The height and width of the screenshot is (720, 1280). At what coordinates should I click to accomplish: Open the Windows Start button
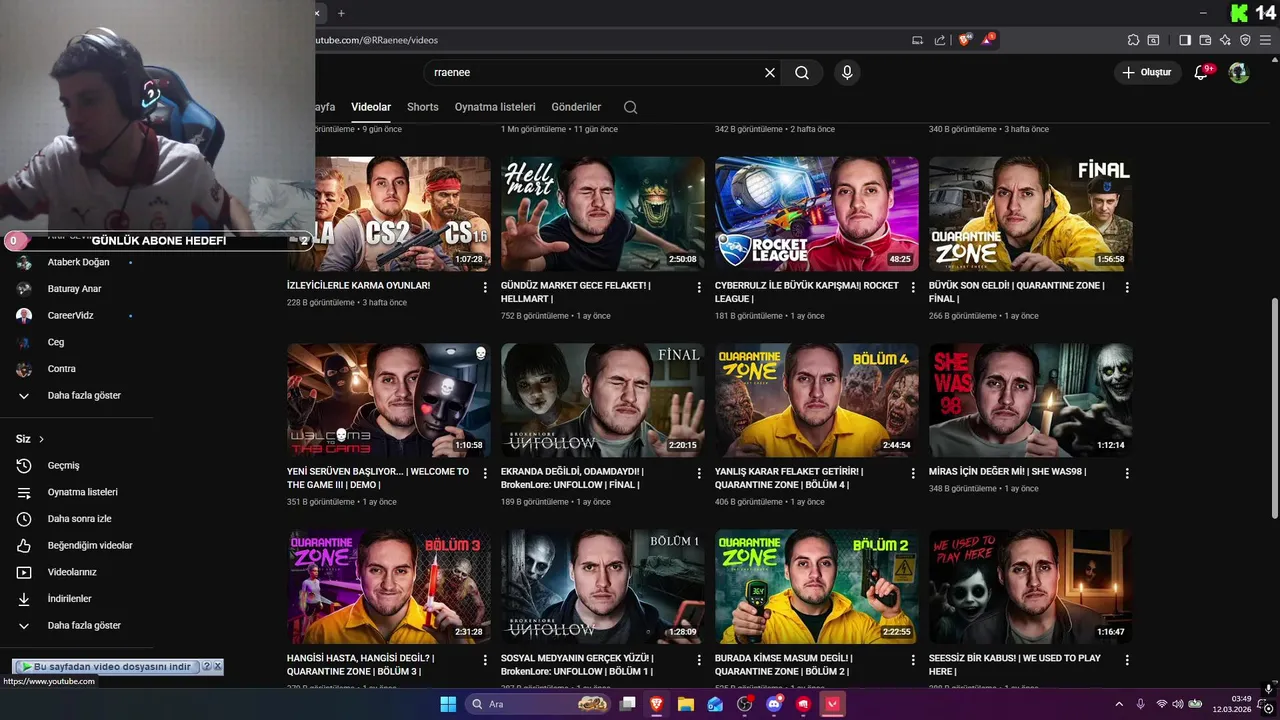[x=448, y=704]
